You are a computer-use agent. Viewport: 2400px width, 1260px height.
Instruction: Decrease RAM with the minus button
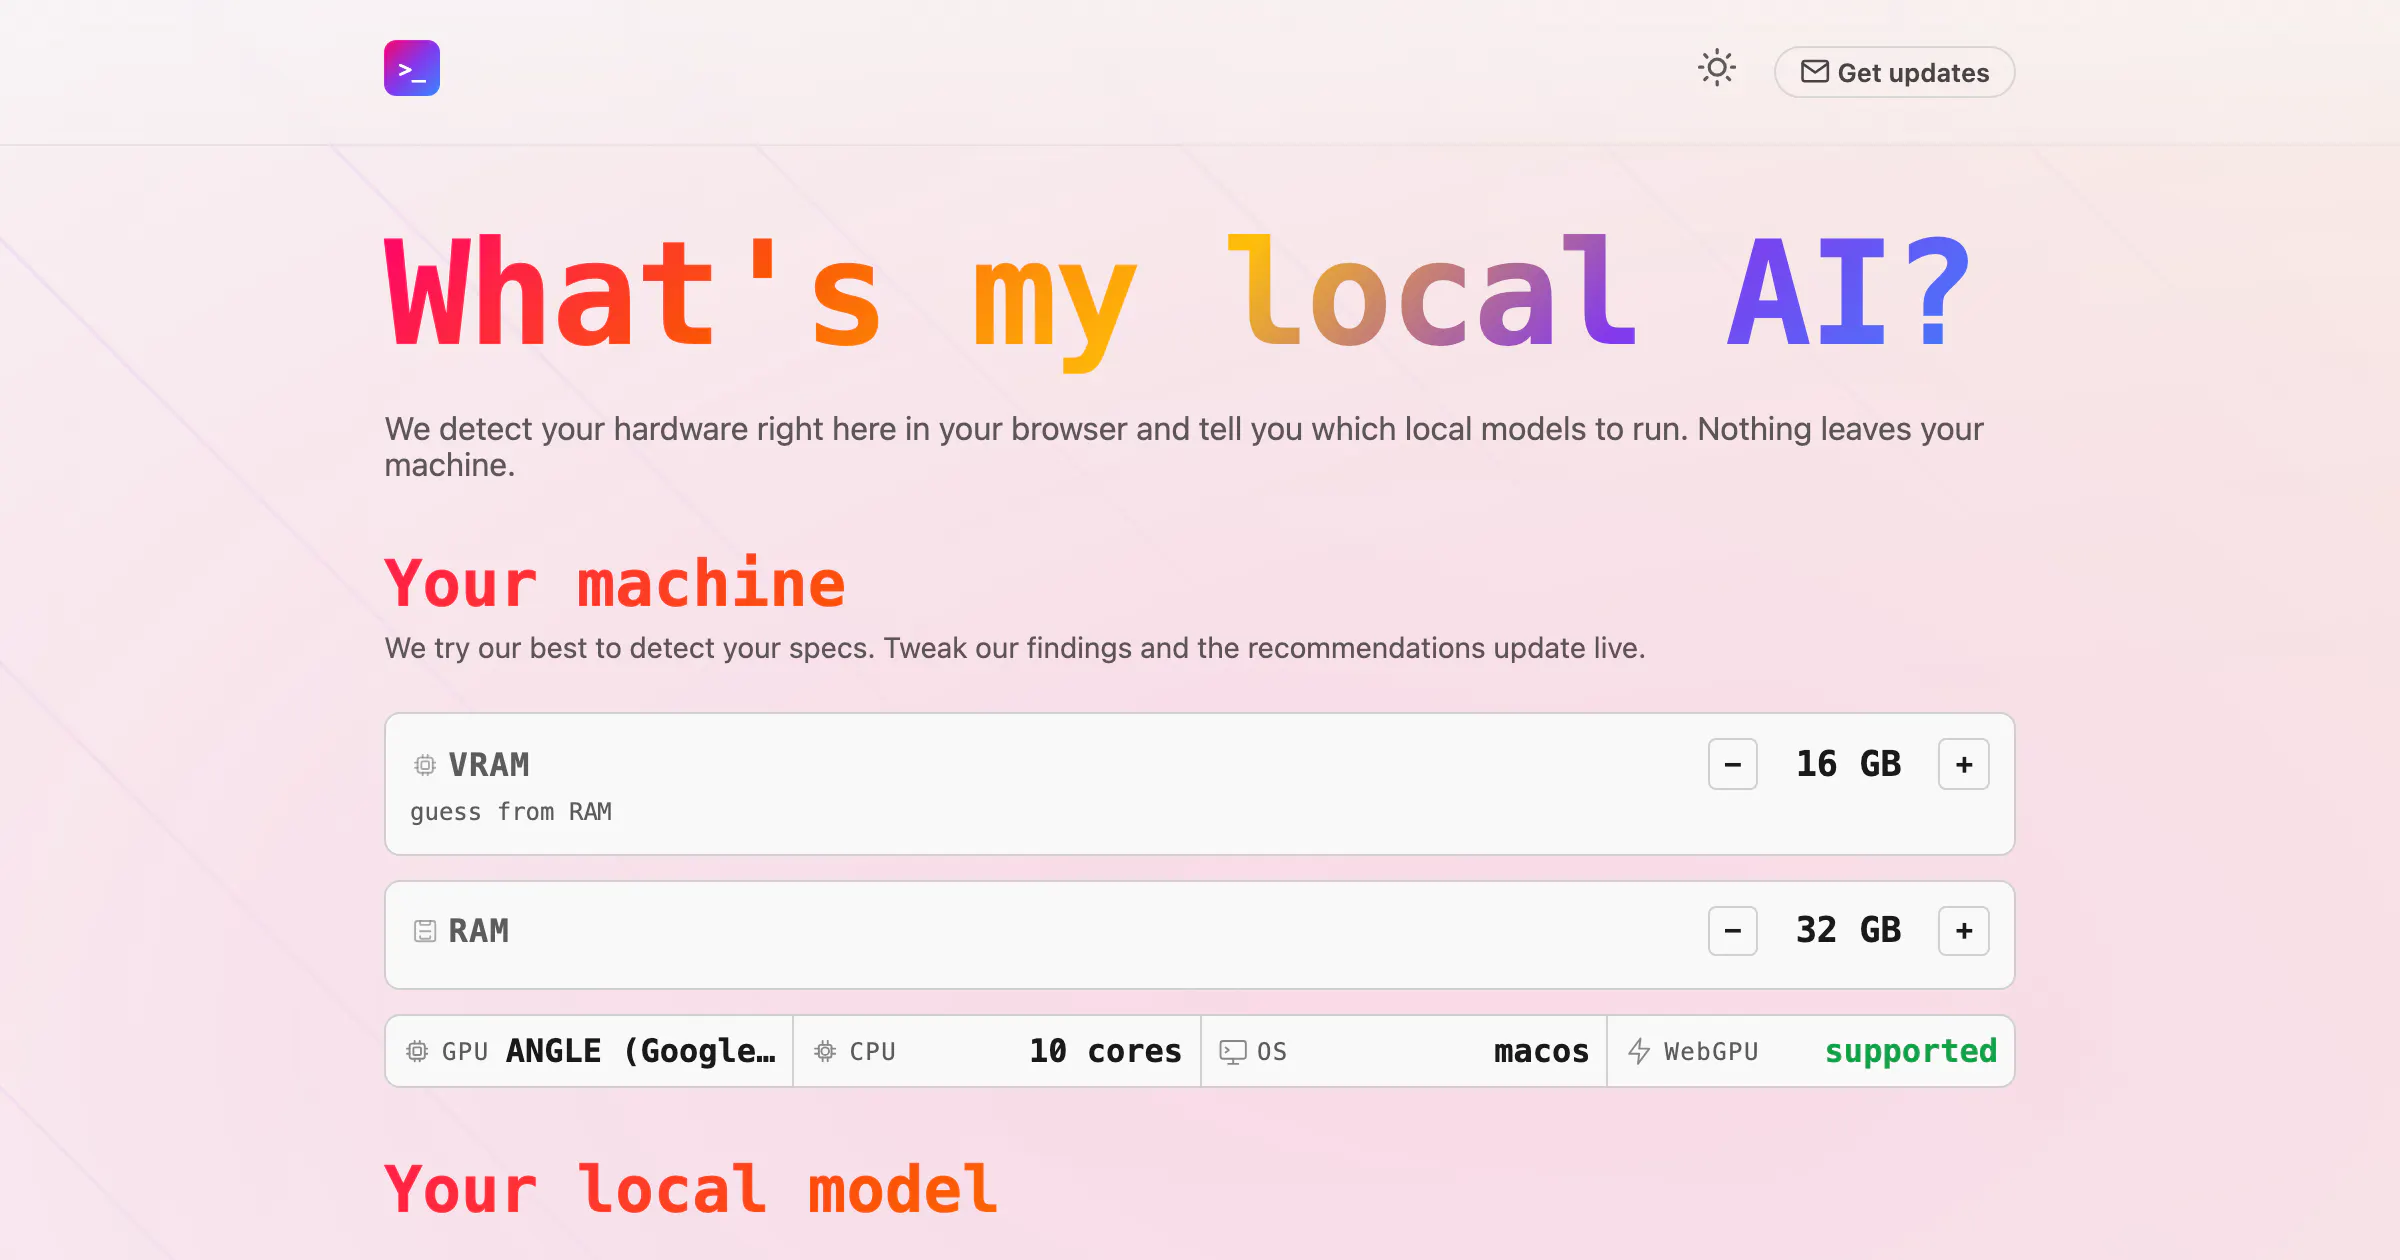pyautogui.click(x=1733, y=931)
